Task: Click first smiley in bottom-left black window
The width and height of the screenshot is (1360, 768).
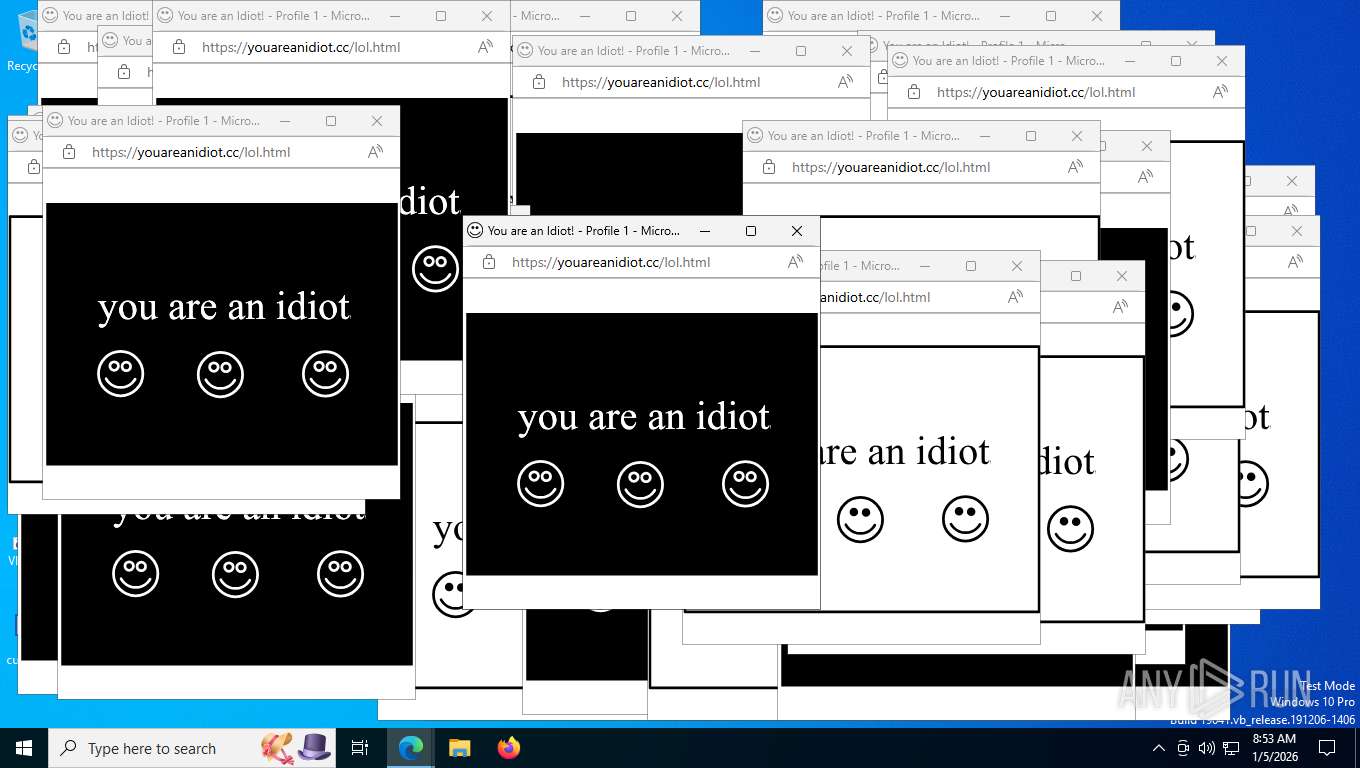Action: click(x=135, y=574)
